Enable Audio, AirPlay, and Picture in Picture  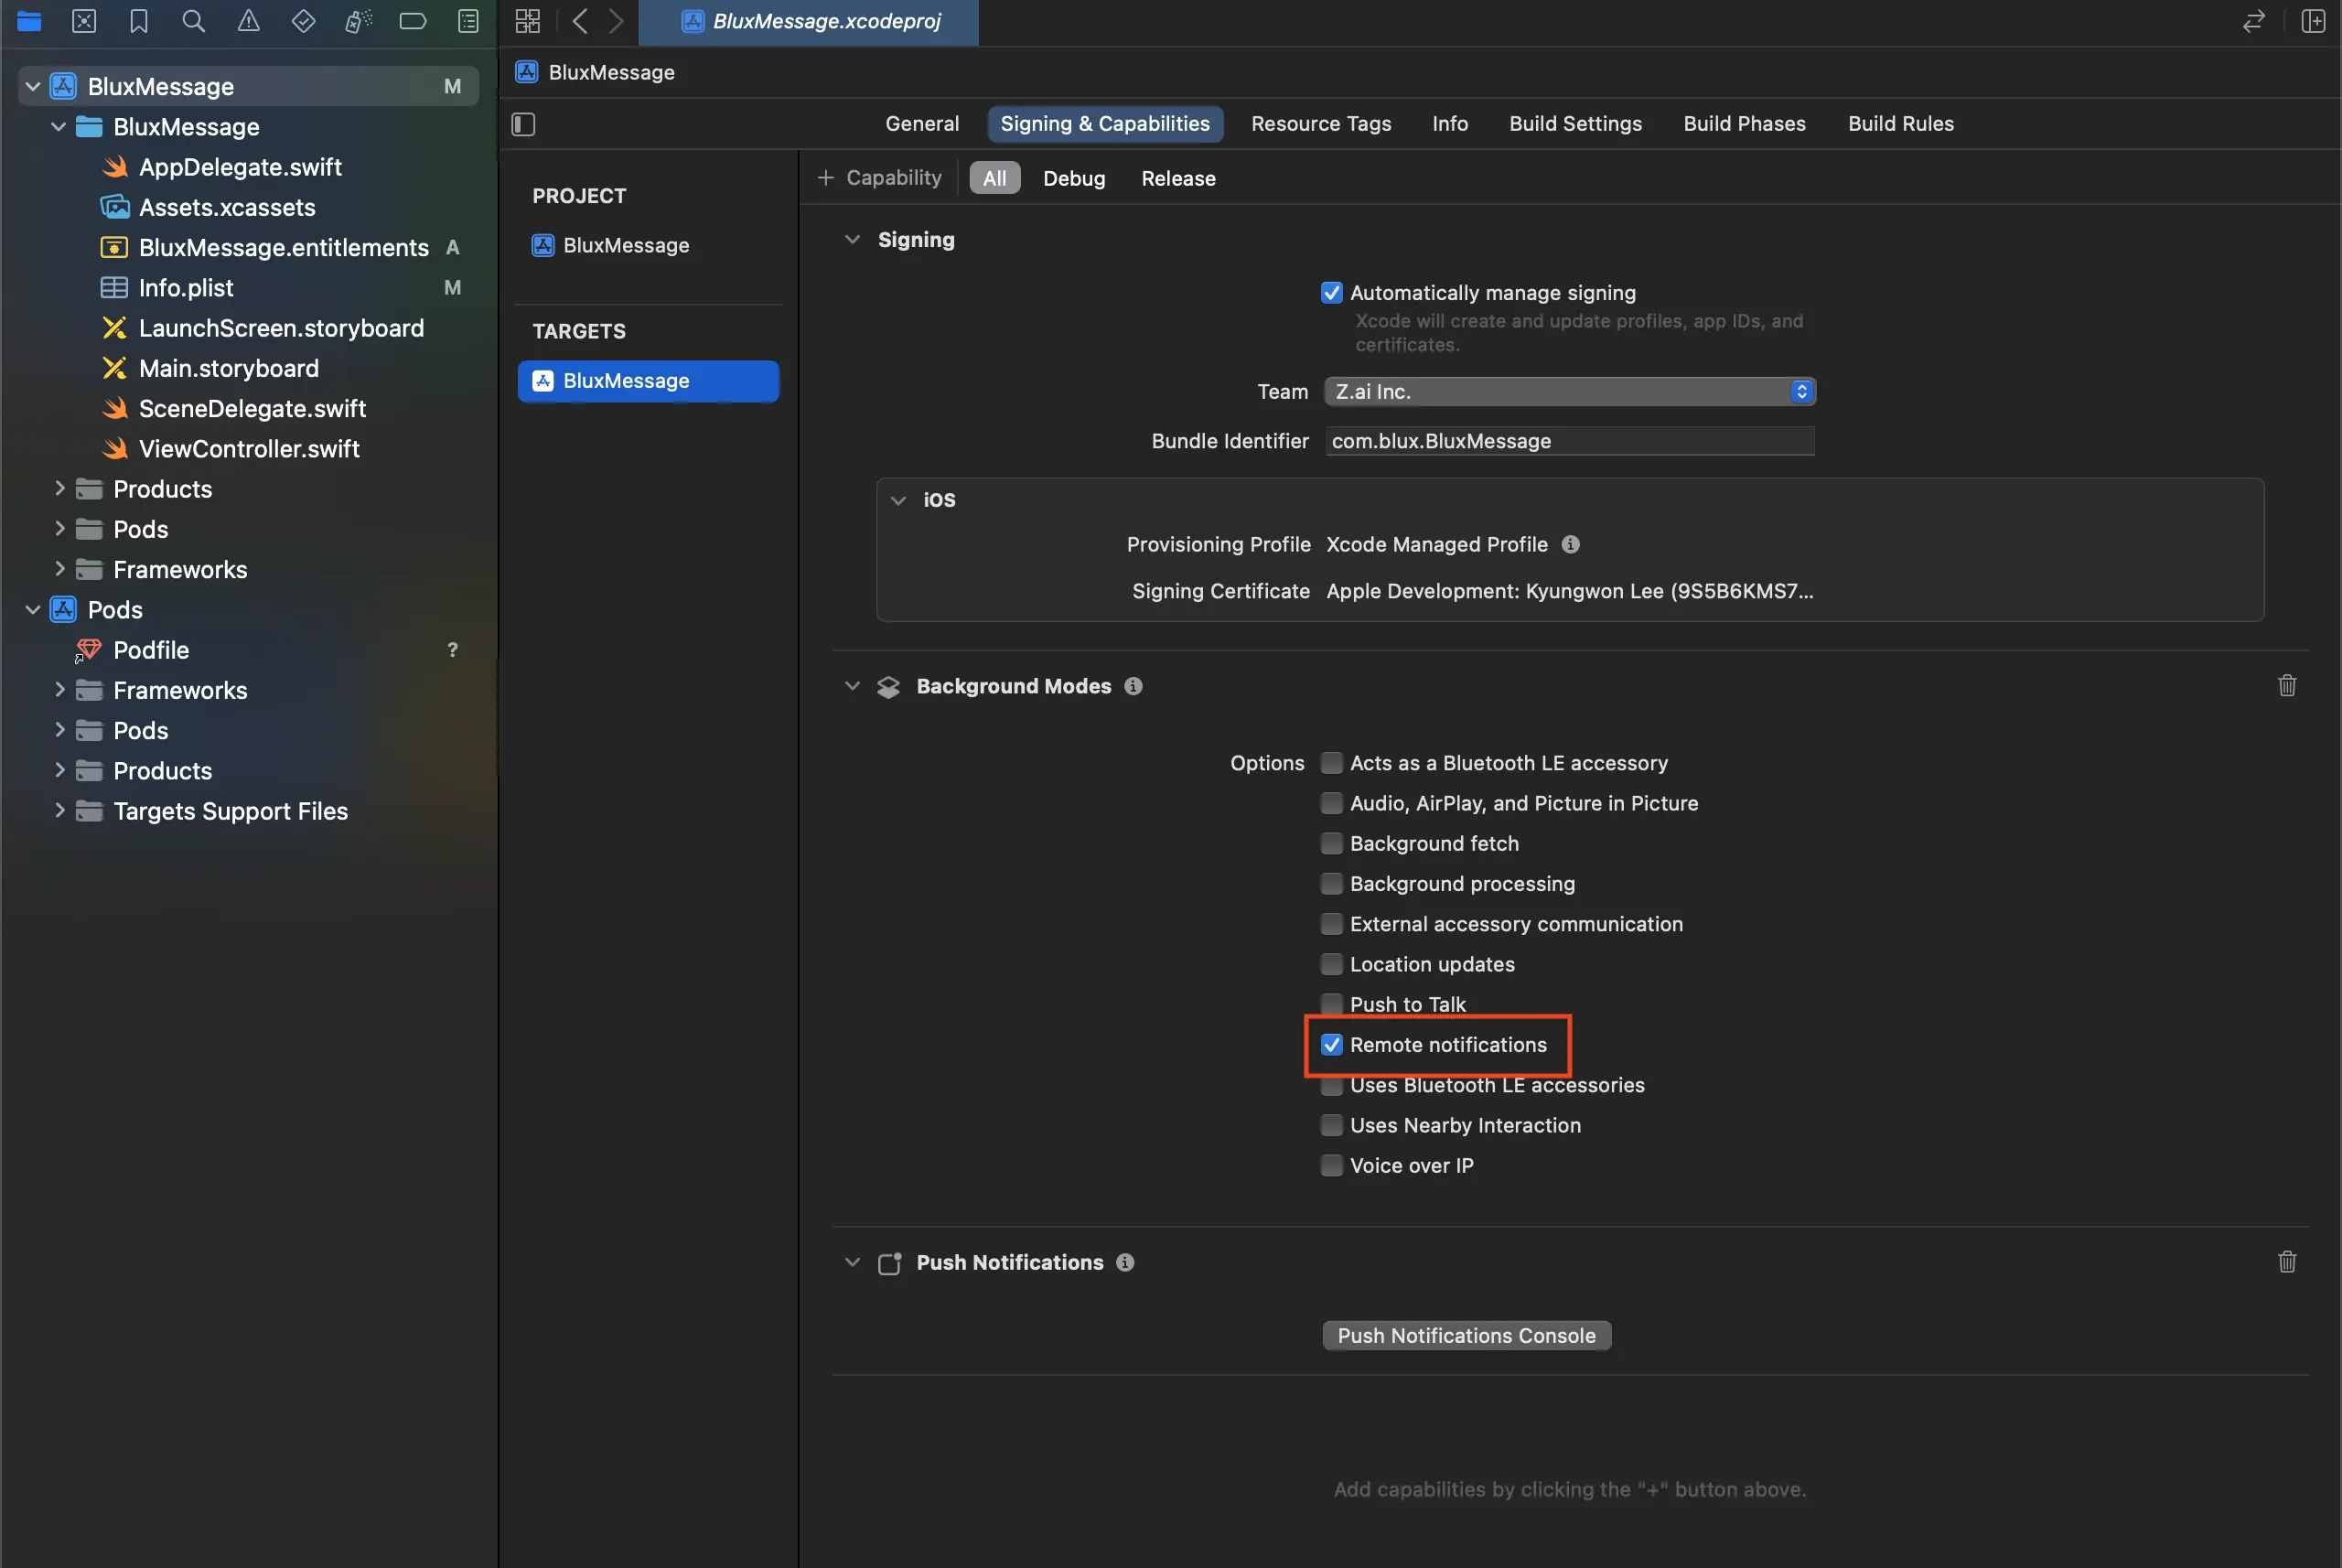click(x=1331, y=803)
